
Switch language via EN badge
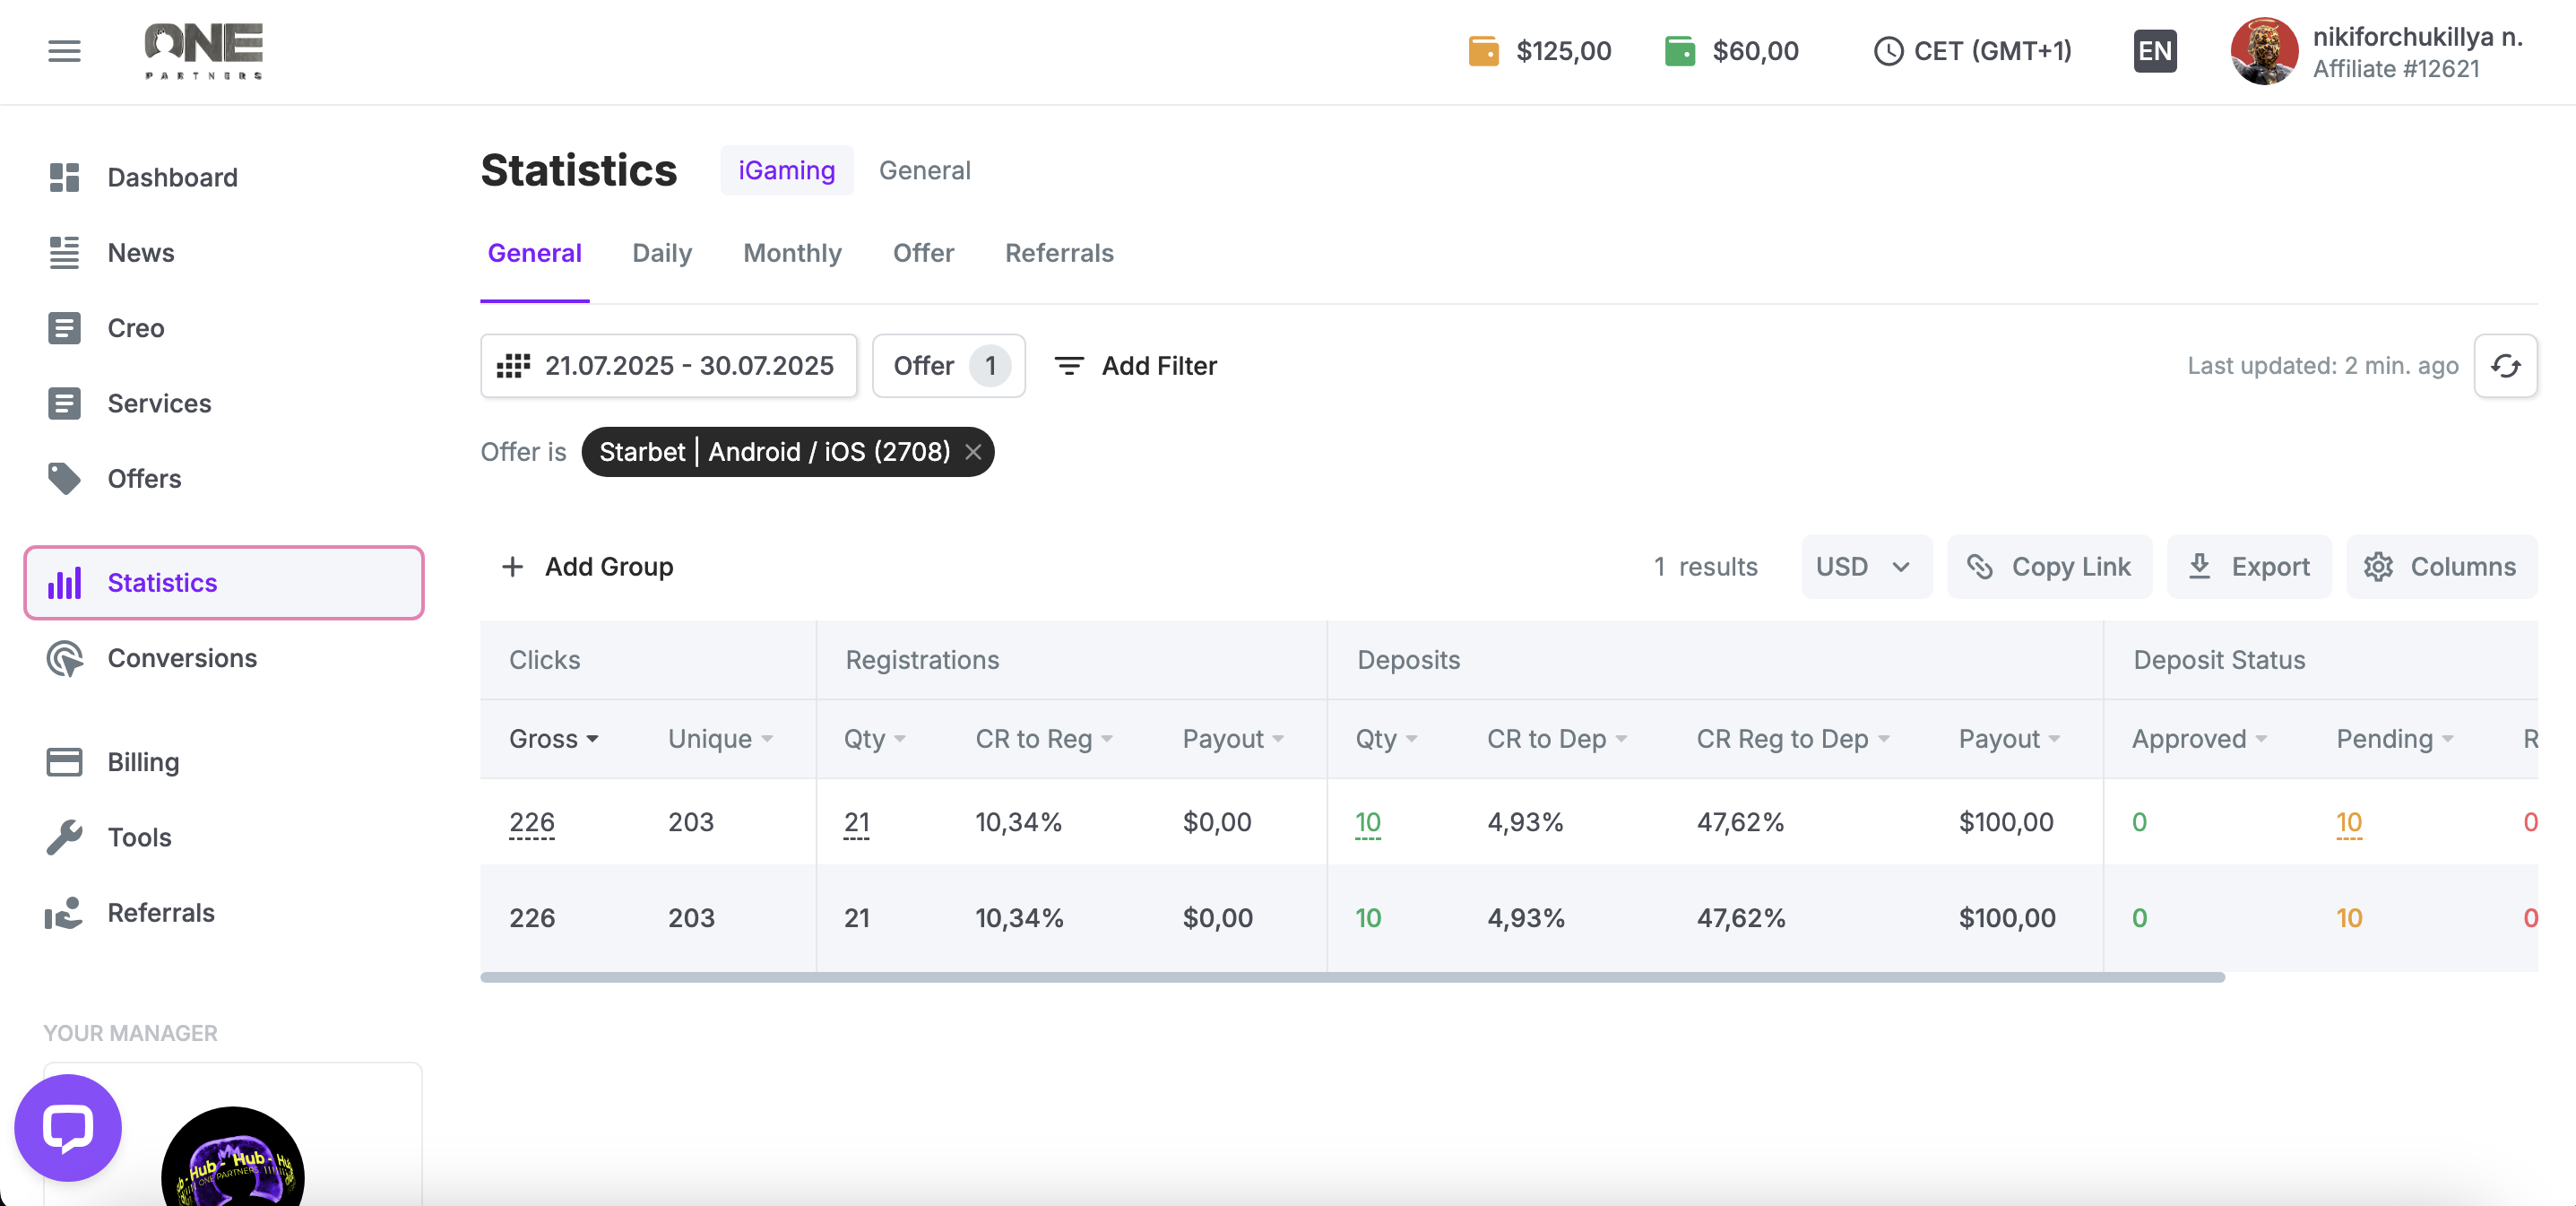[x=2155, y=51]
